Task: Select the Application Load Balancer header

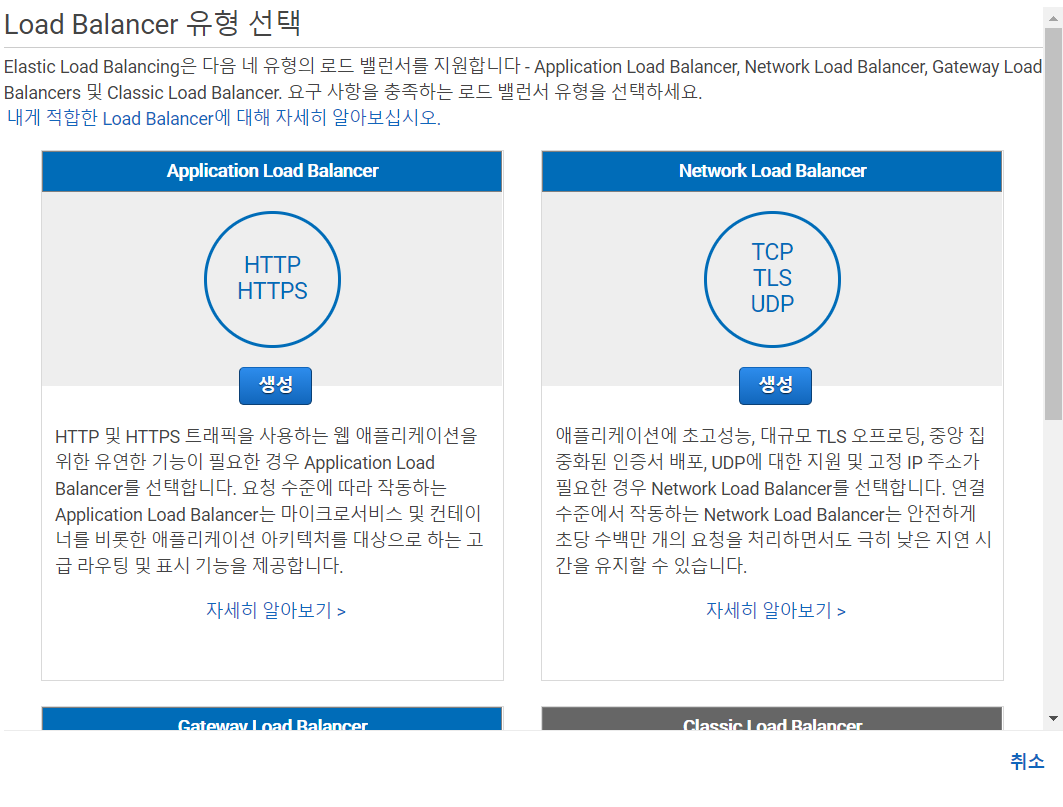Action: pyautogui.click(x=273, y=171)
